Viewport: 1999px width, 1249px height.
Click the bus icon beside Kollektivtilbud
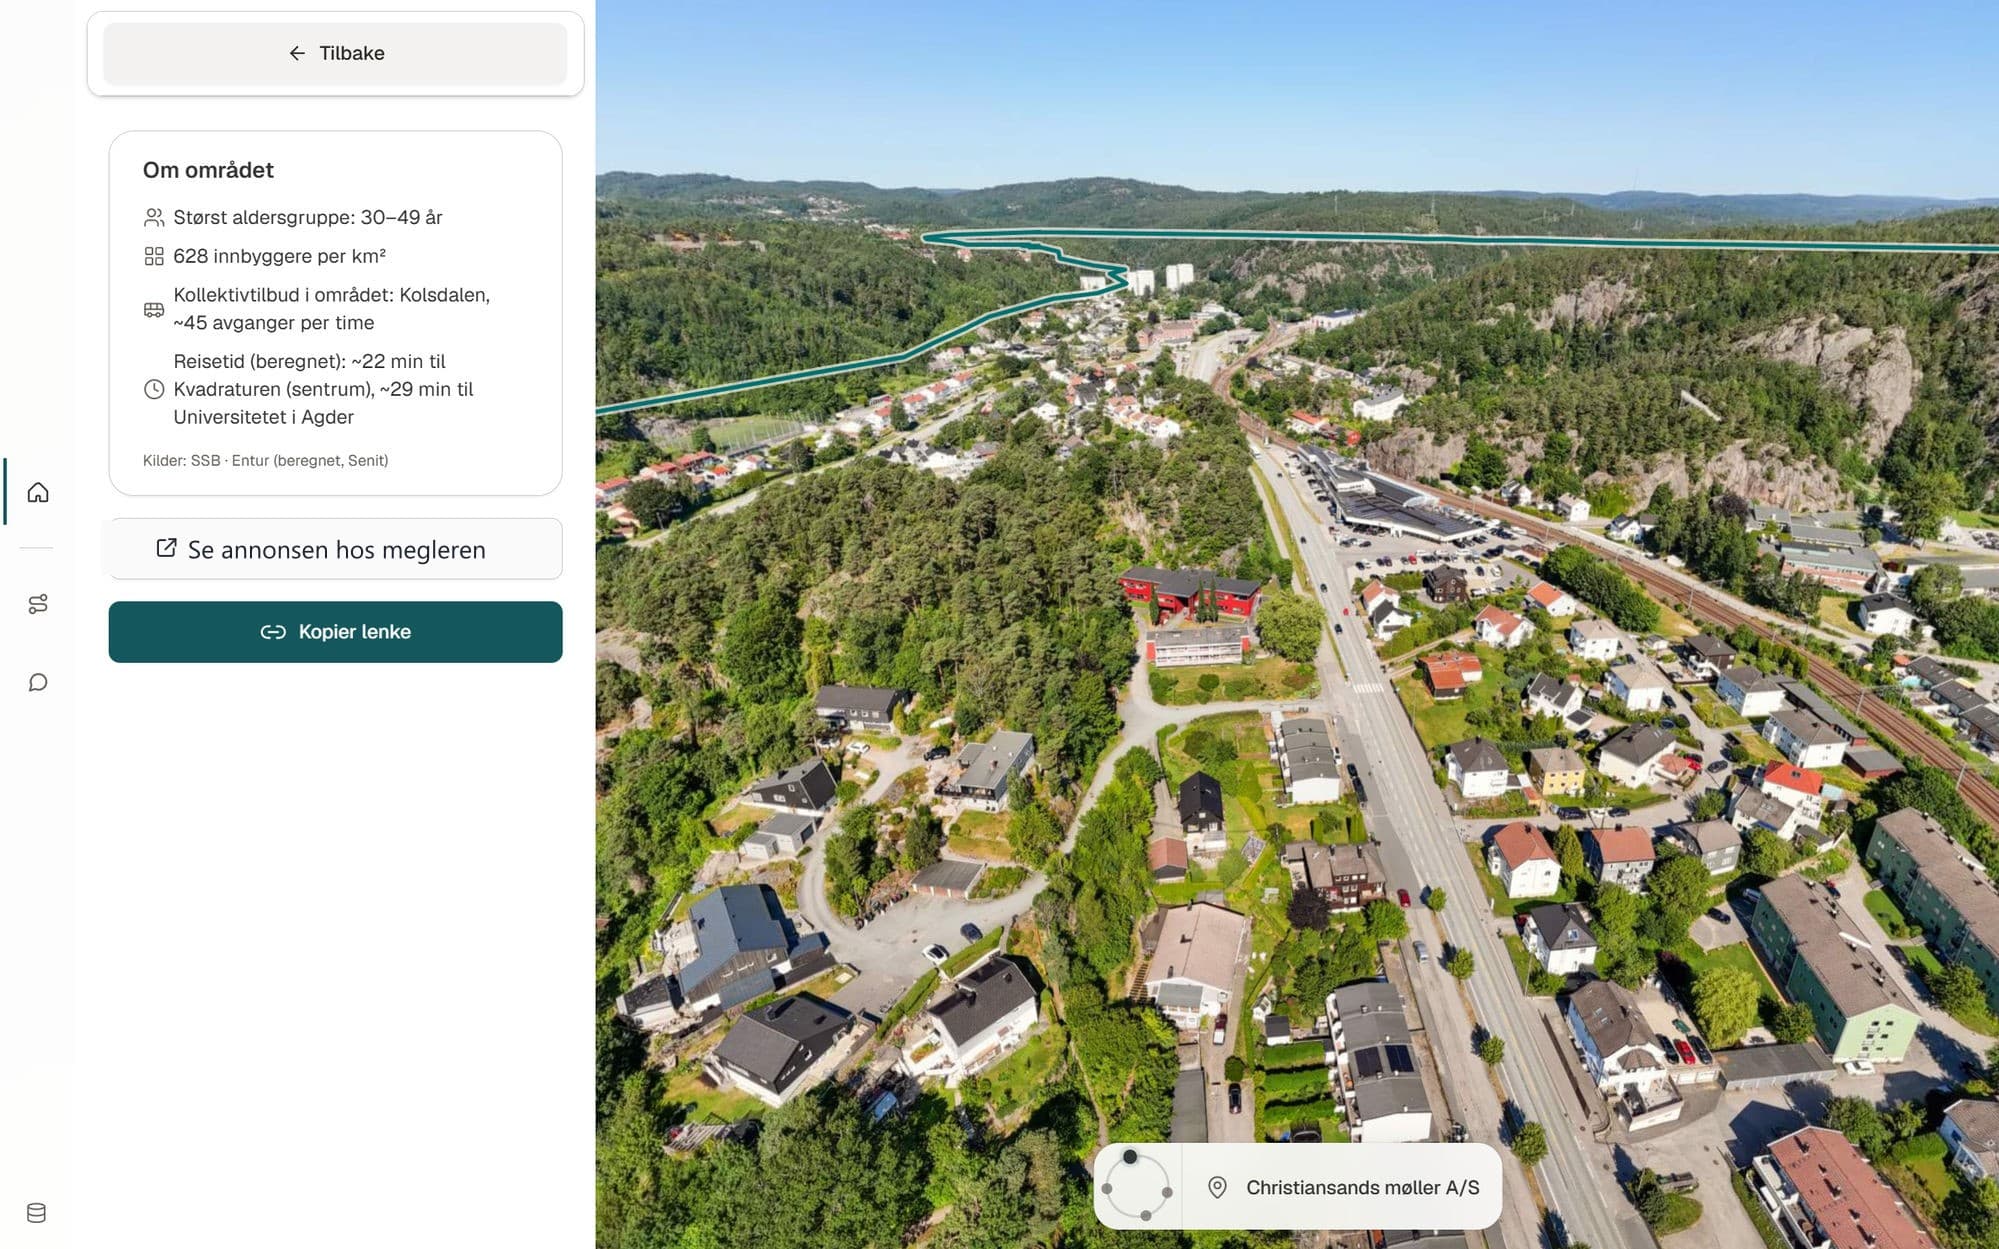tap(154, 309)
